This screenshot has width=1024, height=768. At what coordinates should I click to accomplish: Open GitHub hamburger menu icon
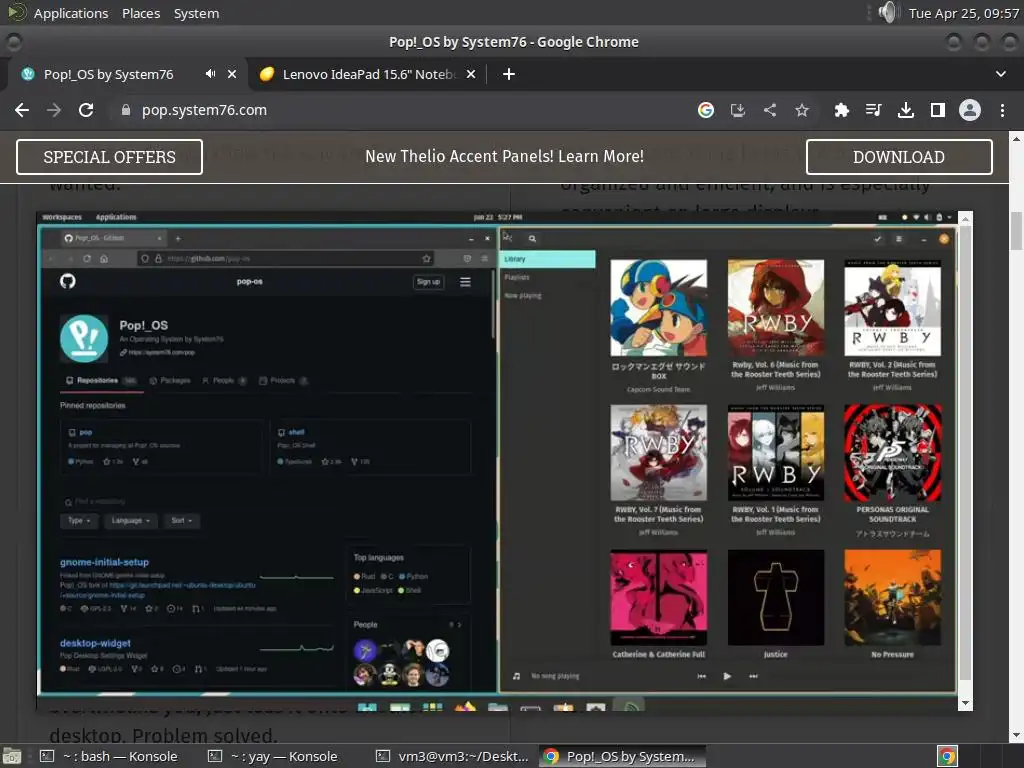(466, 282)
